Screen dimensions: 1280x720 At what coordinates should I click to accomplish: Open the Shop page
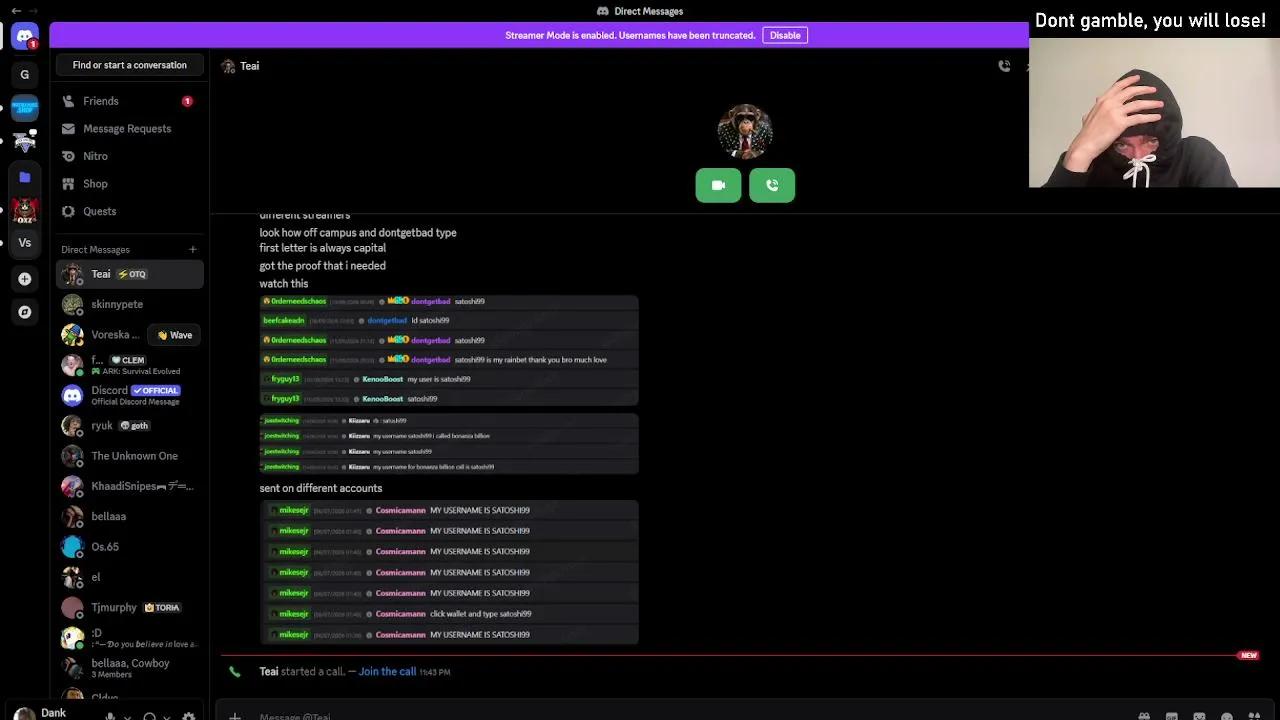coord(130,184)
